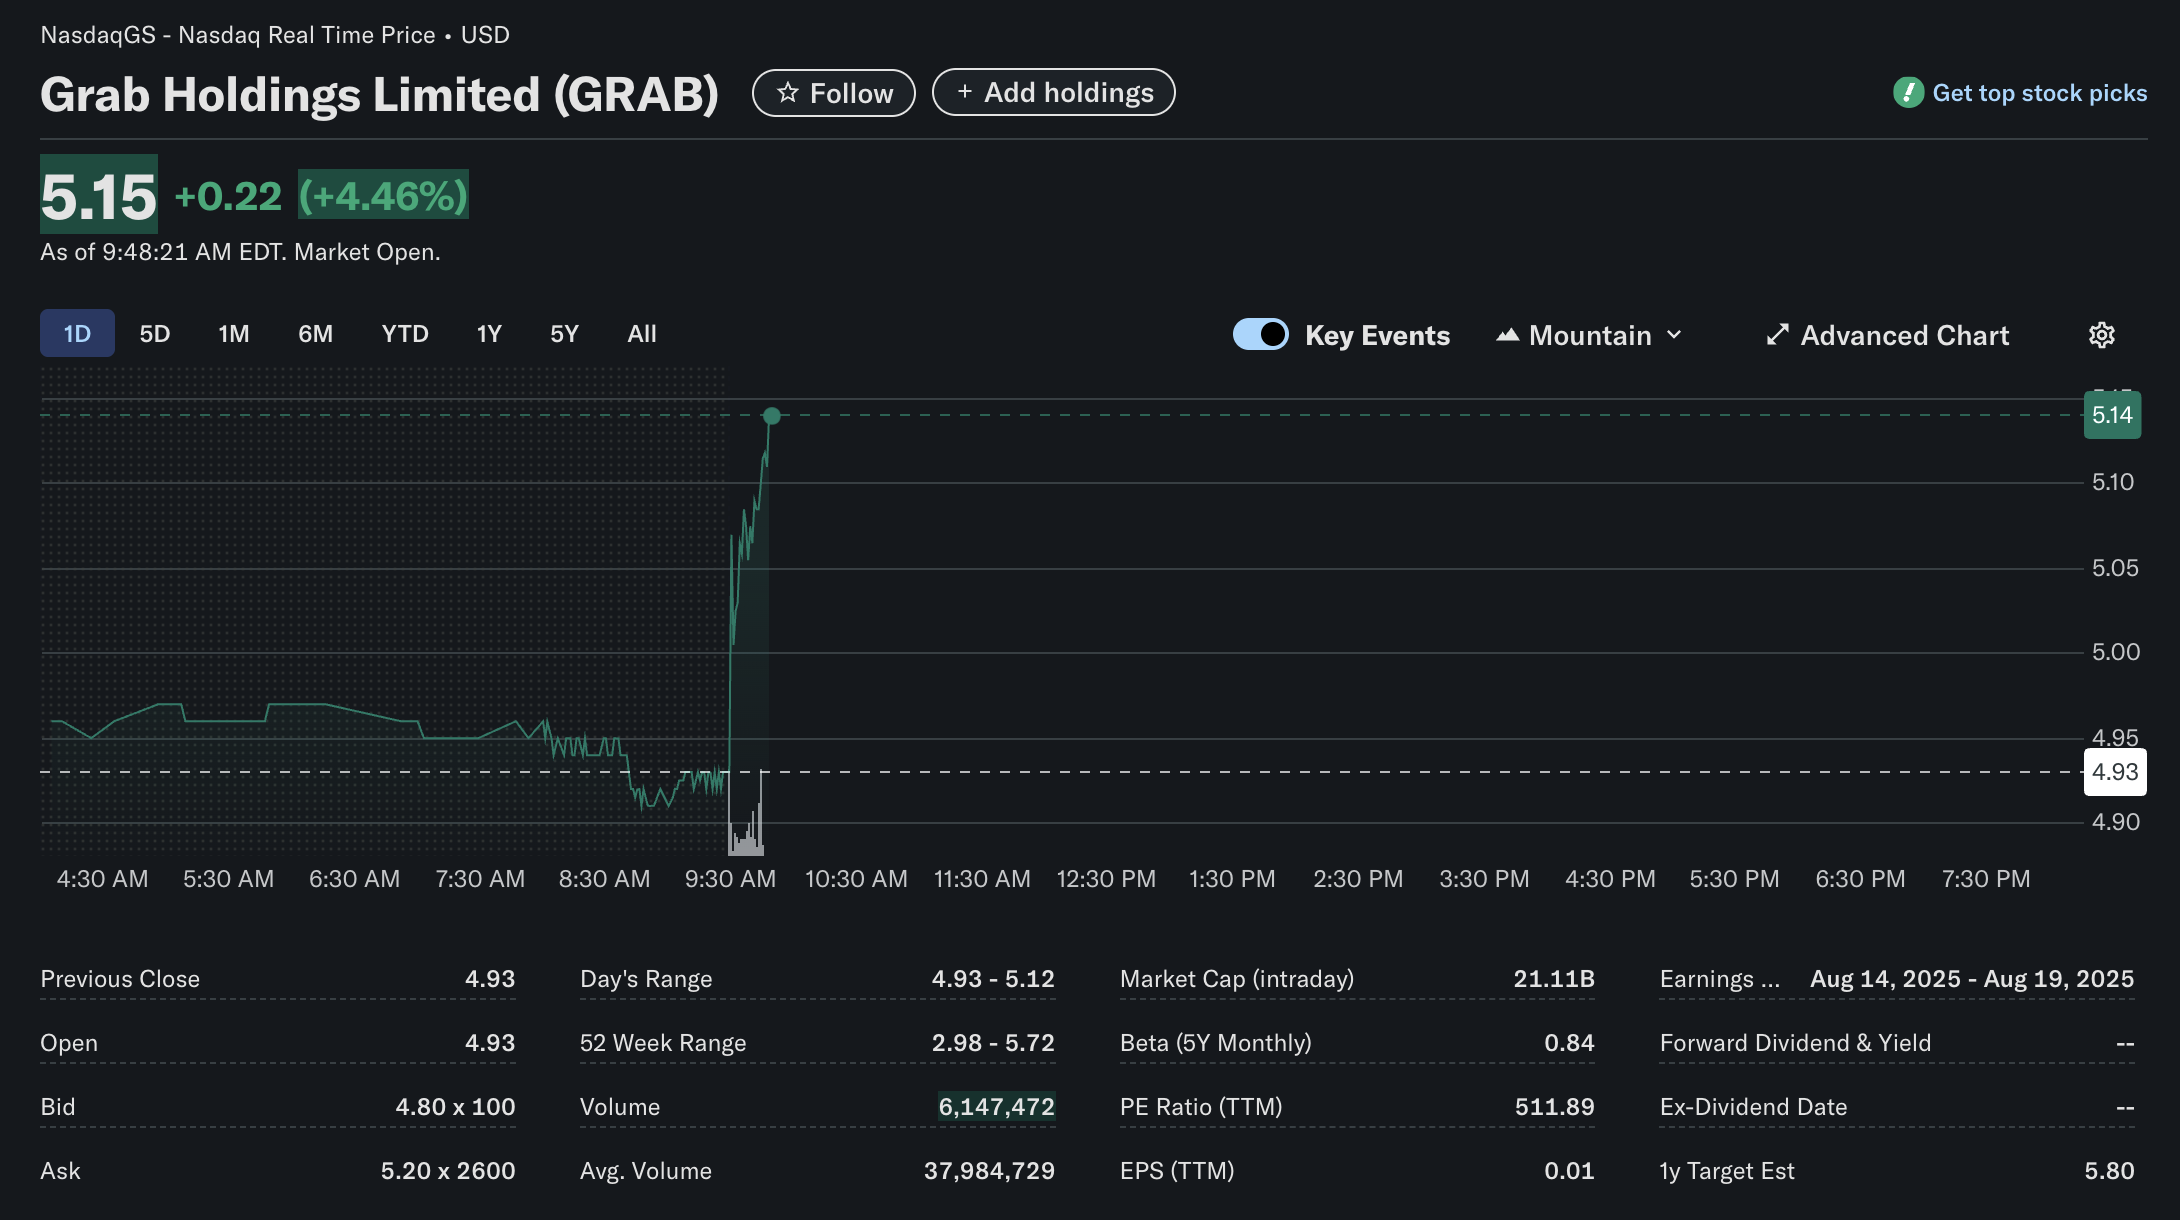The height and width of the screenshot is (1220, 2180).
Task: Click the Ex-Dividend Date label
Action: pyautogui.click(x=1753, y=1107)
